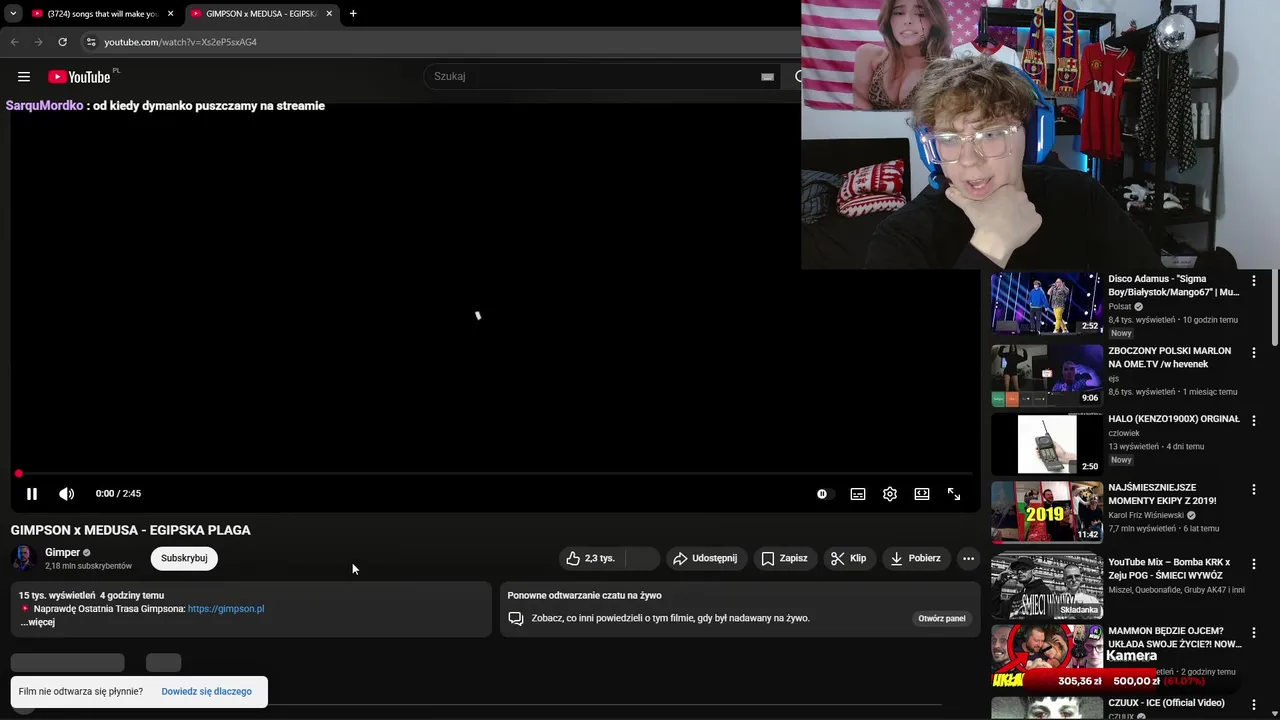Mute the video volume speaker icon
Image resolution: width=1280 pixels, height=720 pixels.
pyautogui.click(x=67, y=494)
